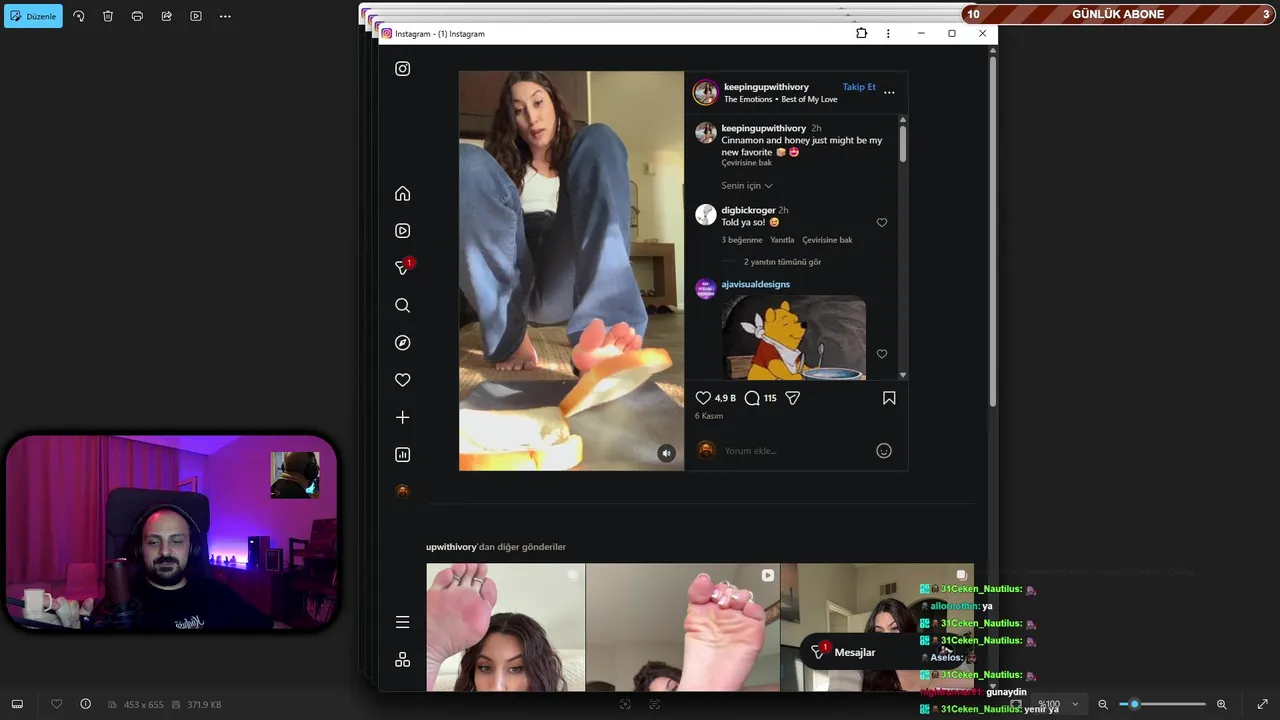Viewport: 1280px width, 720px height.
Task: Select 'Çeviriye bak' under digbickroger's comment
Action: (x=827, y=240)
